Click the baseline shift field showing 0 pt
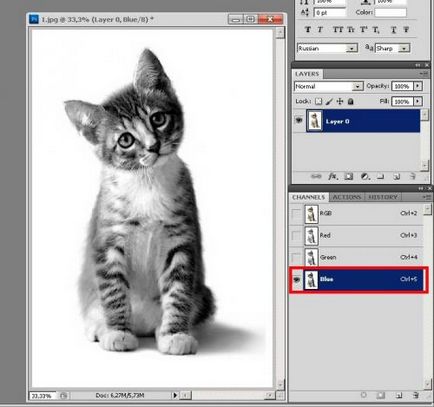 (330, 13)
